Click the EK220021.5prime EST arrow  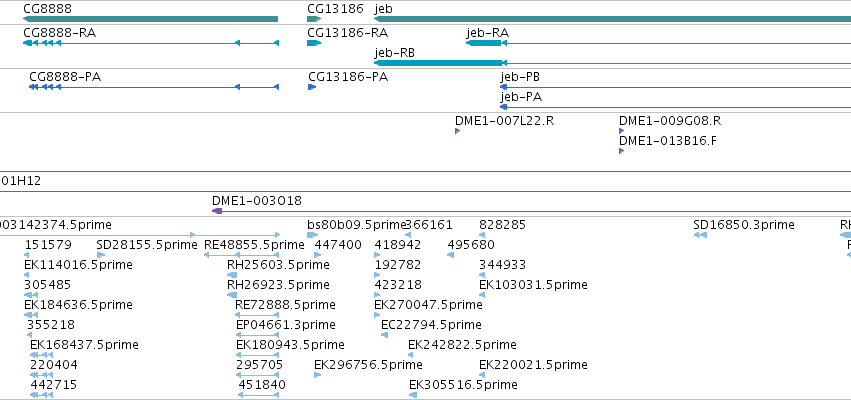tap(482, 375)
